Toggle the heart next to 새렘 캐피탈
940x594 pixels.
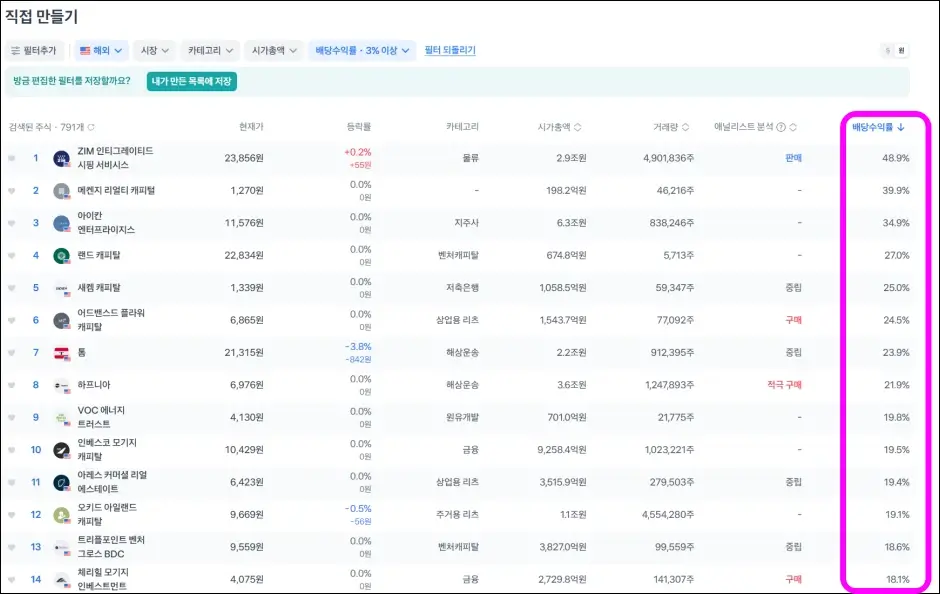coord(11,288)
